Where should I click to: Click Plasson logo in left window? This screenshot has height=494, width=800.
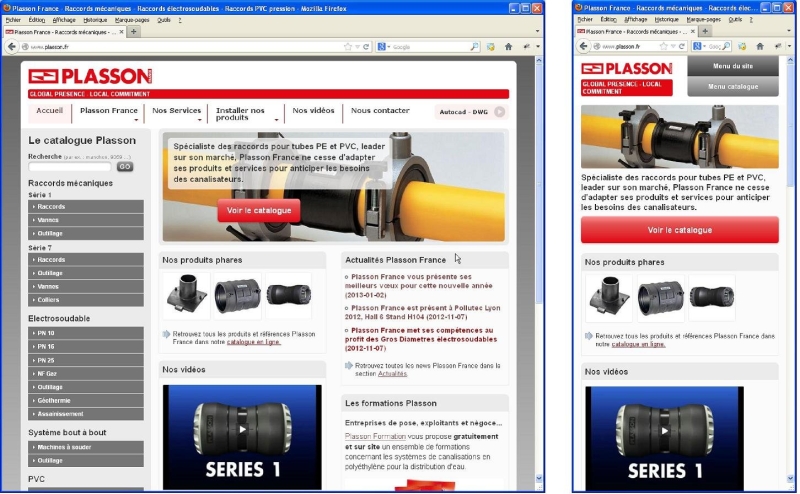coord(90,77)
